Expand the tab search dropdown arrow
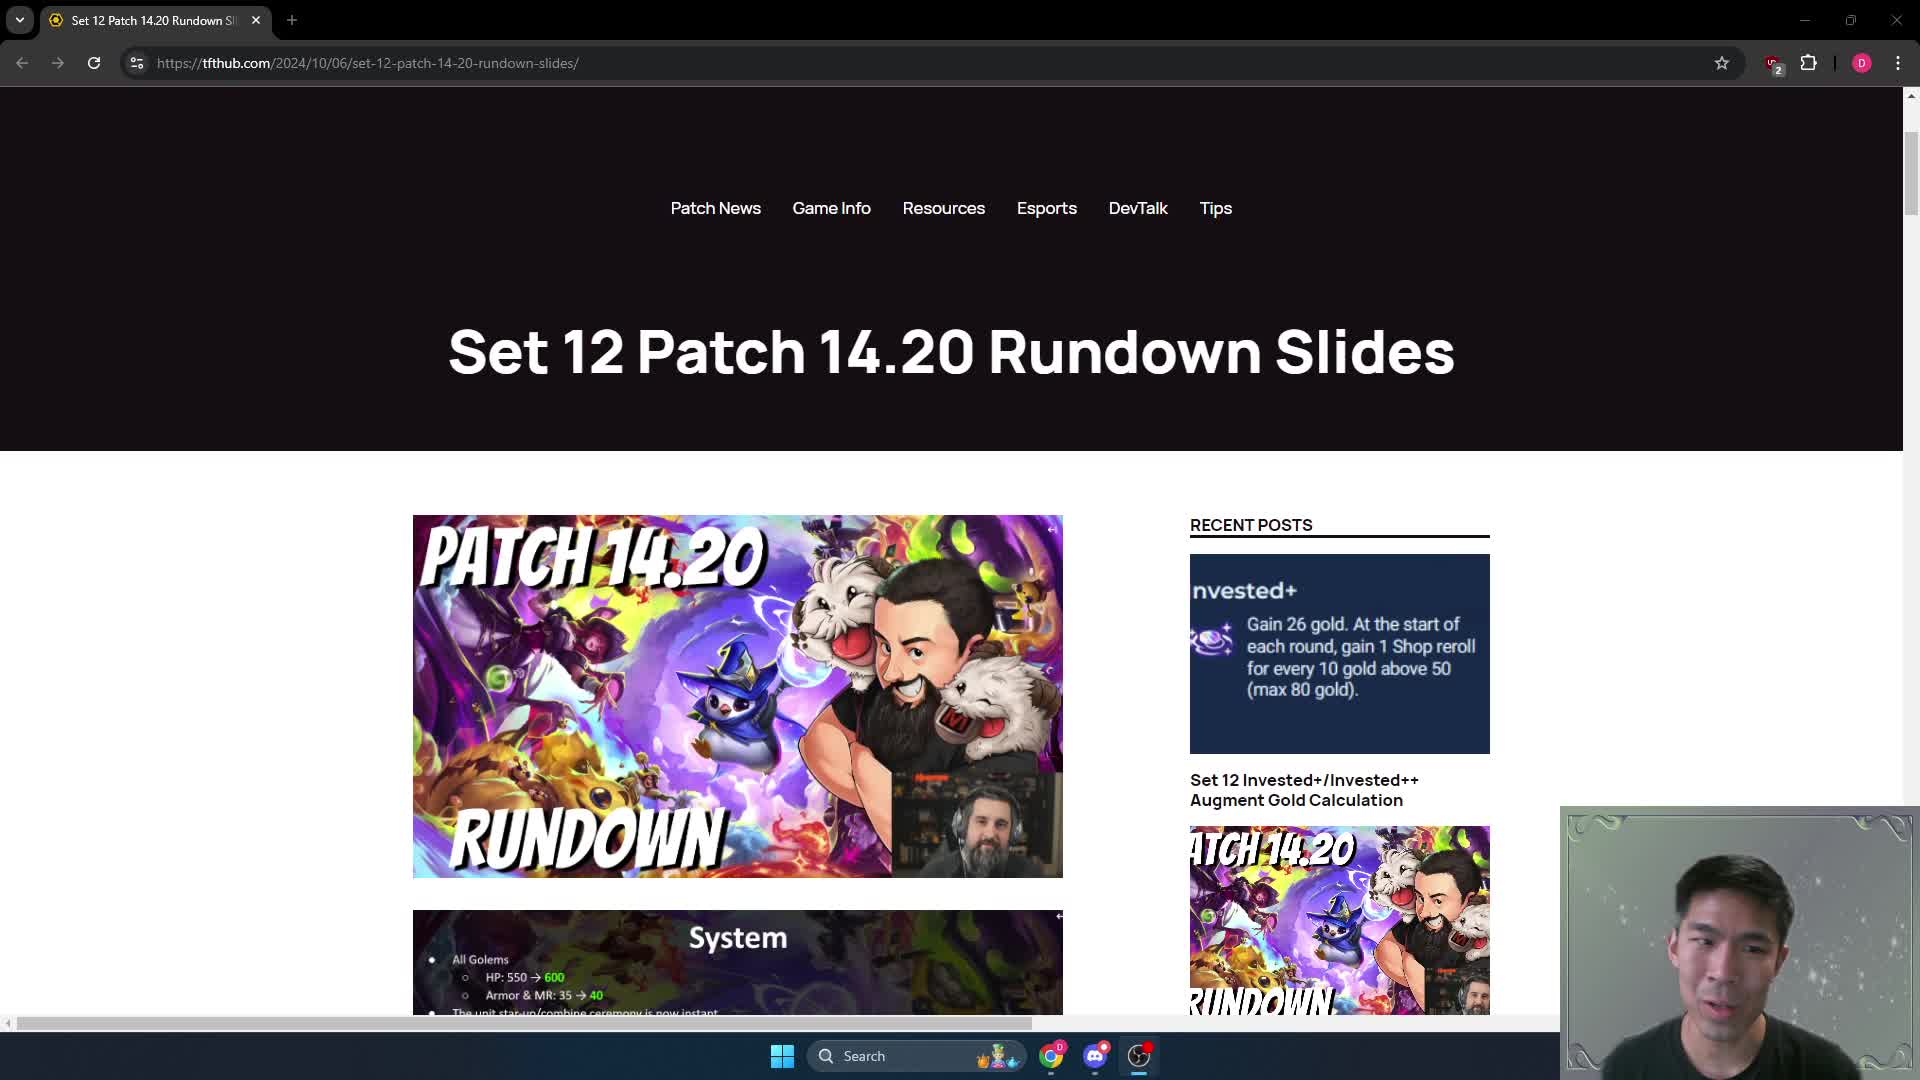 (x=20, y=20)
